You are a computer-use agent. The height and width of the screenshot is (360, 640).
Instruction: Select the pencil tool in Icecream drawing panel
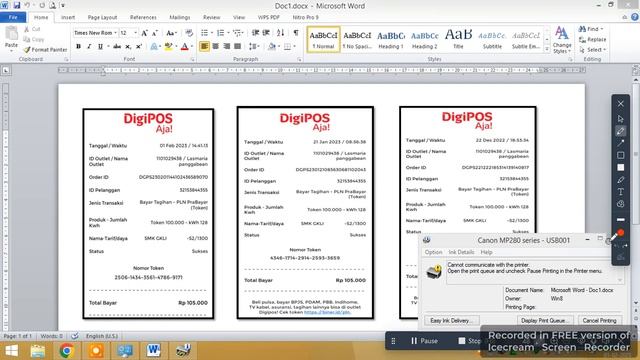click(x=620, y=131)
